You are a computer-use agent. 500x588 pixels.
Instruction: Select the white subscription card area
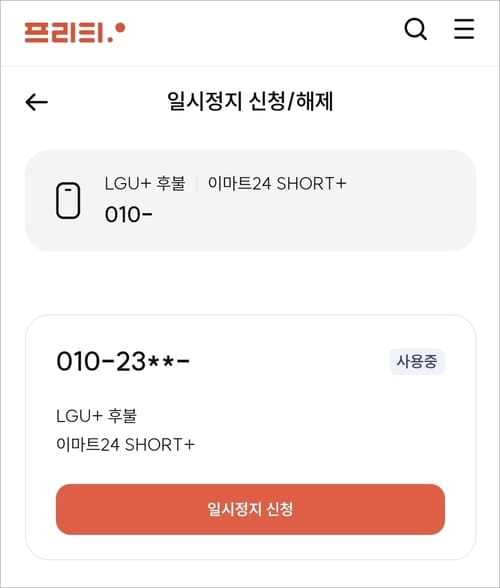251,437
